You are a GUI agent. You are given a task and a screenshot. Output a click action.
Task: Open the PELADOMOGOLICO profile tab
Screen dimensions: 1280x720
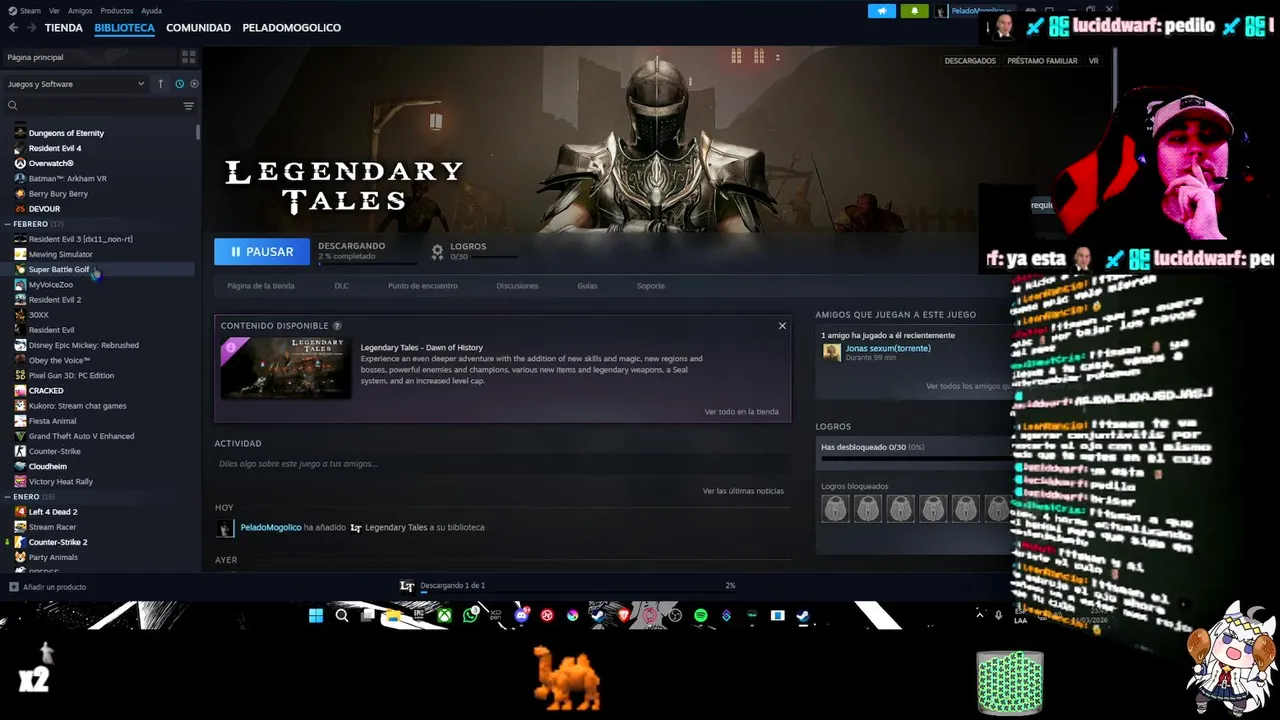(x=291, y=28)
